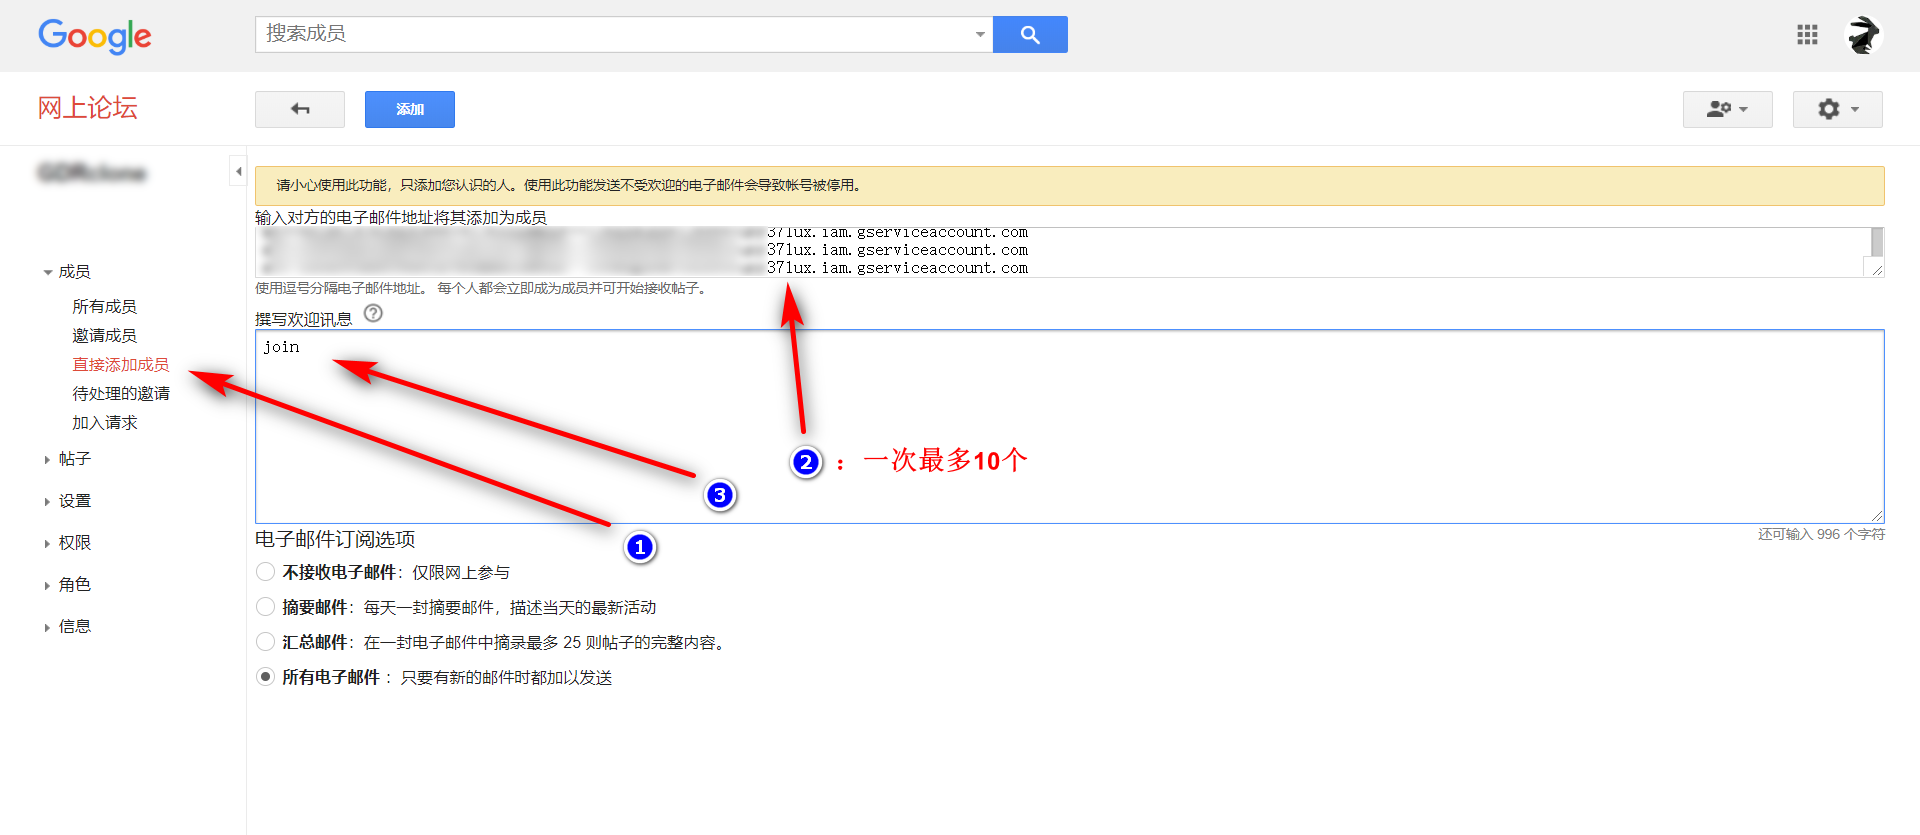The height and width of the screenshot is (835, 1920).
Task: Open the Google apps grid
Action: 1807,35
